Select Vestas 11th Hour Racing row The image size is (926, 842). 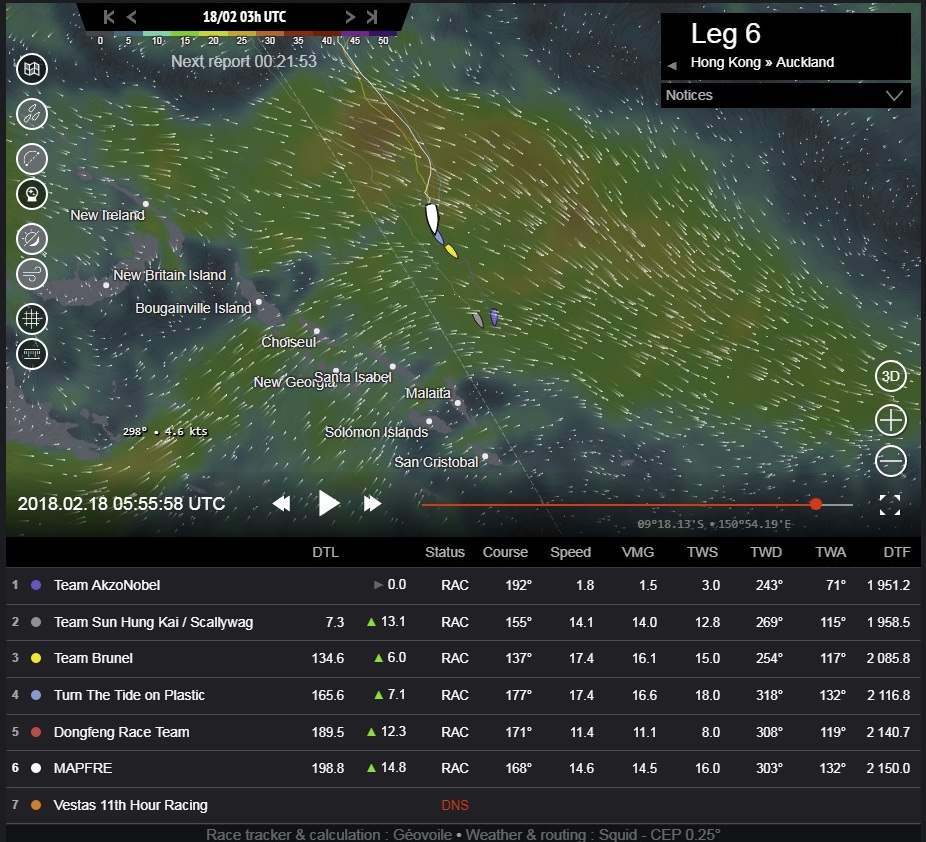pos(463,805)
